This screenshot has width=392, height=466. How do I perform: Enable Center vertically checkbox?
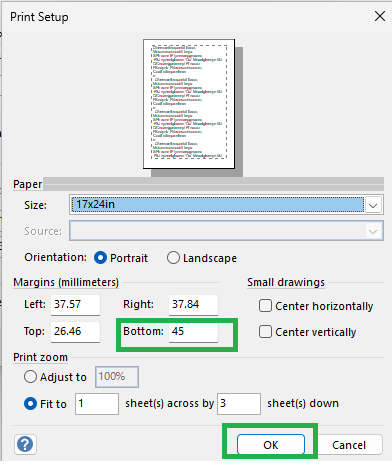pyautogui.click(x=265, y=332)
